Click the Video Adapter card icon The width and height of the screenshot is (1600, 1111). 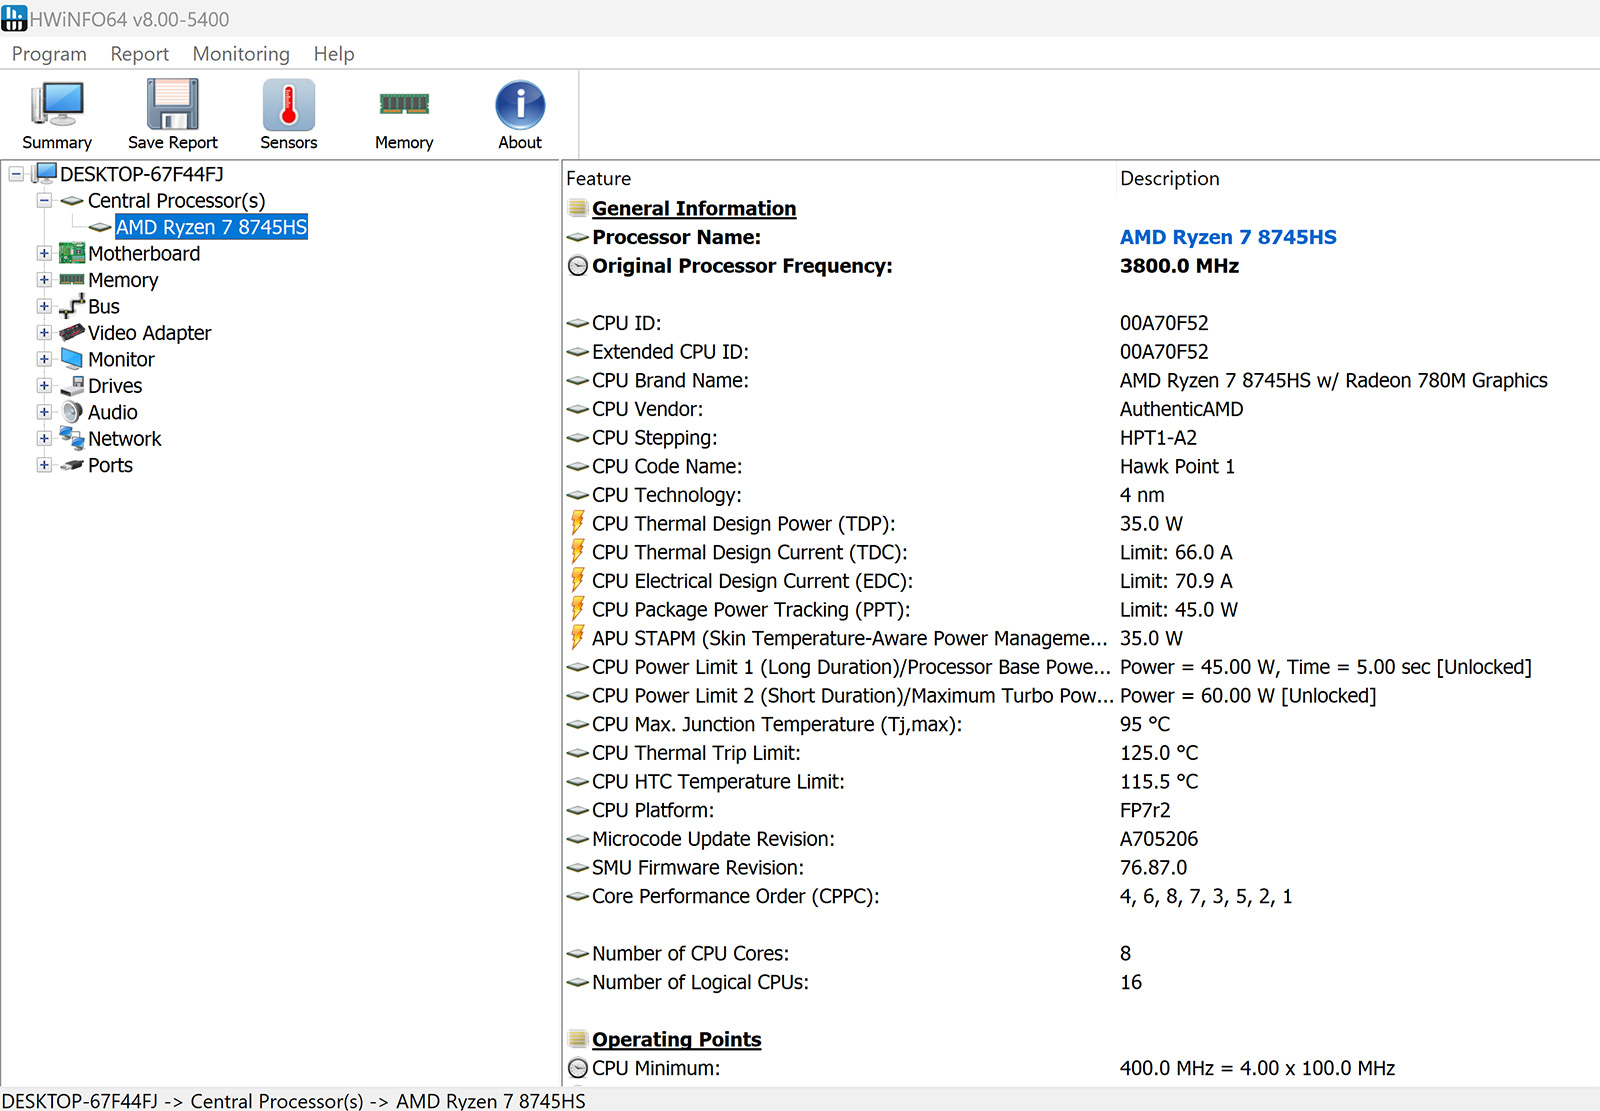pos(72,332)
